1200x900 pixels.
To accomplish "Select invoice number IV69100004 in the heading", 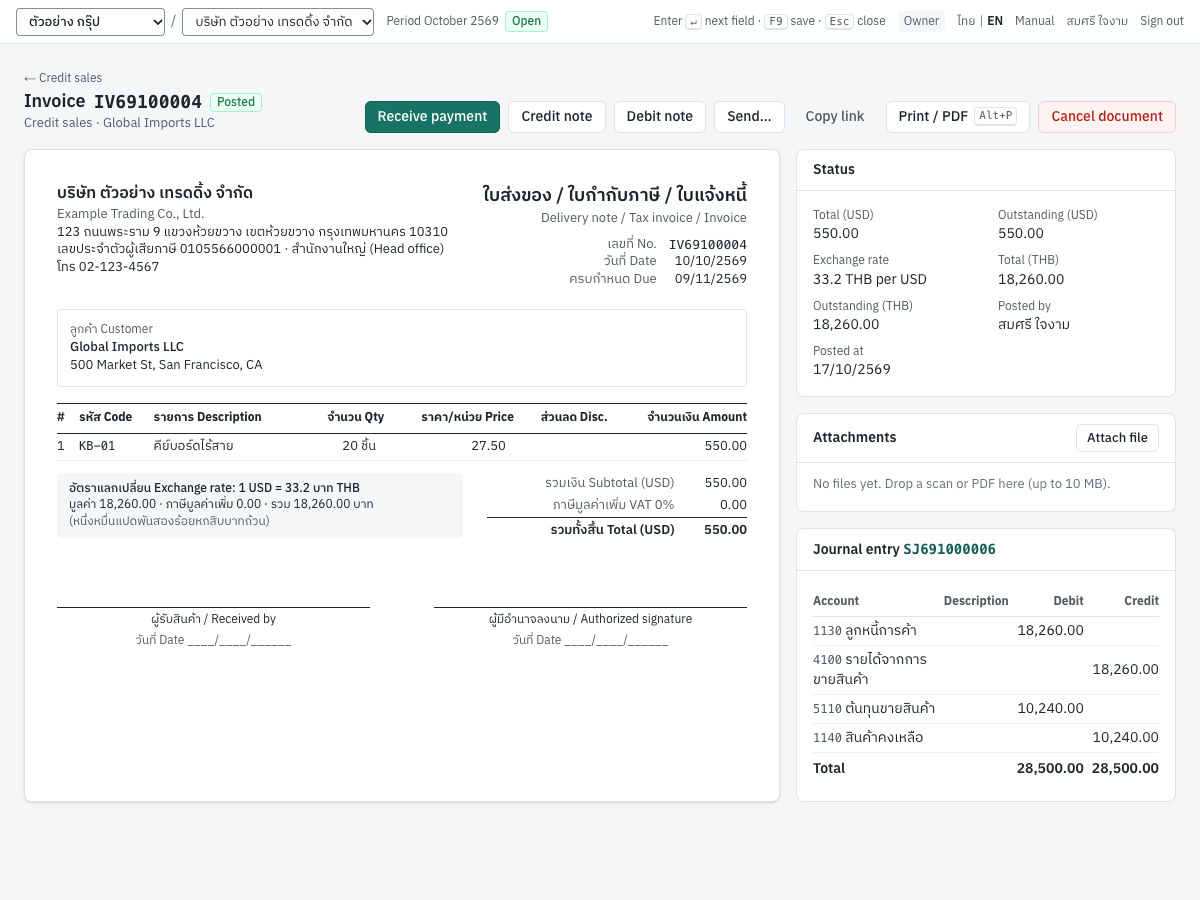I will (148, 102).
